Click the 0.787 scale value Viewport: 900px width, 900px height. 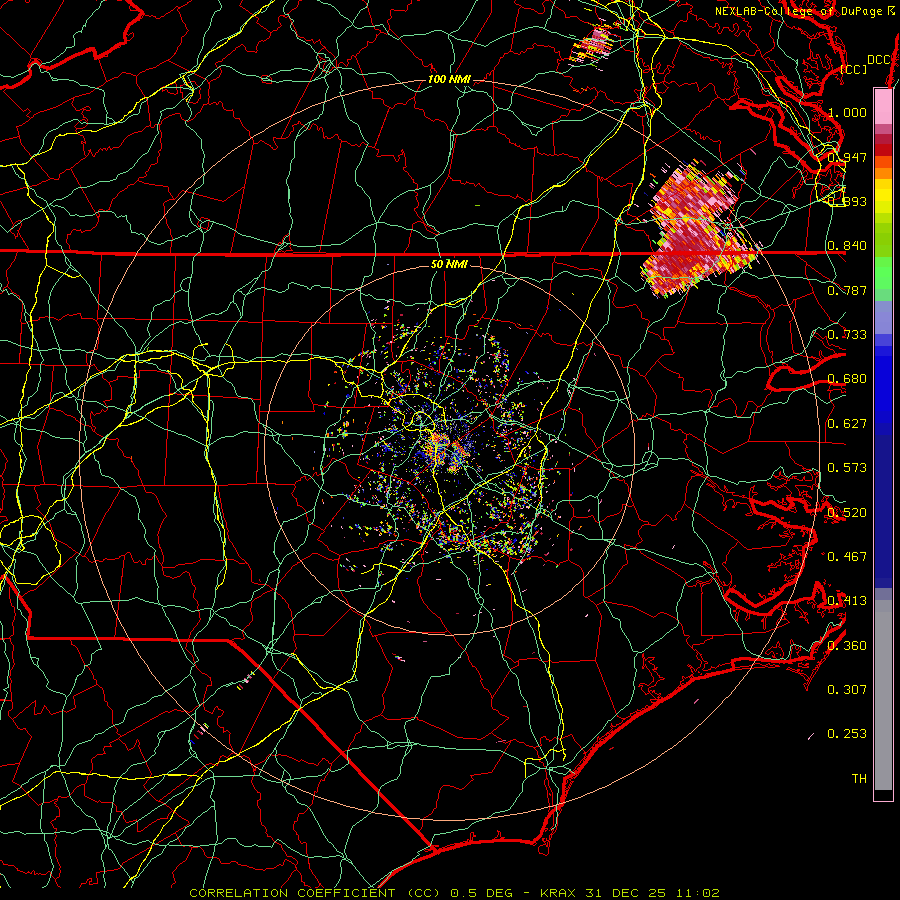pos(847,290)
